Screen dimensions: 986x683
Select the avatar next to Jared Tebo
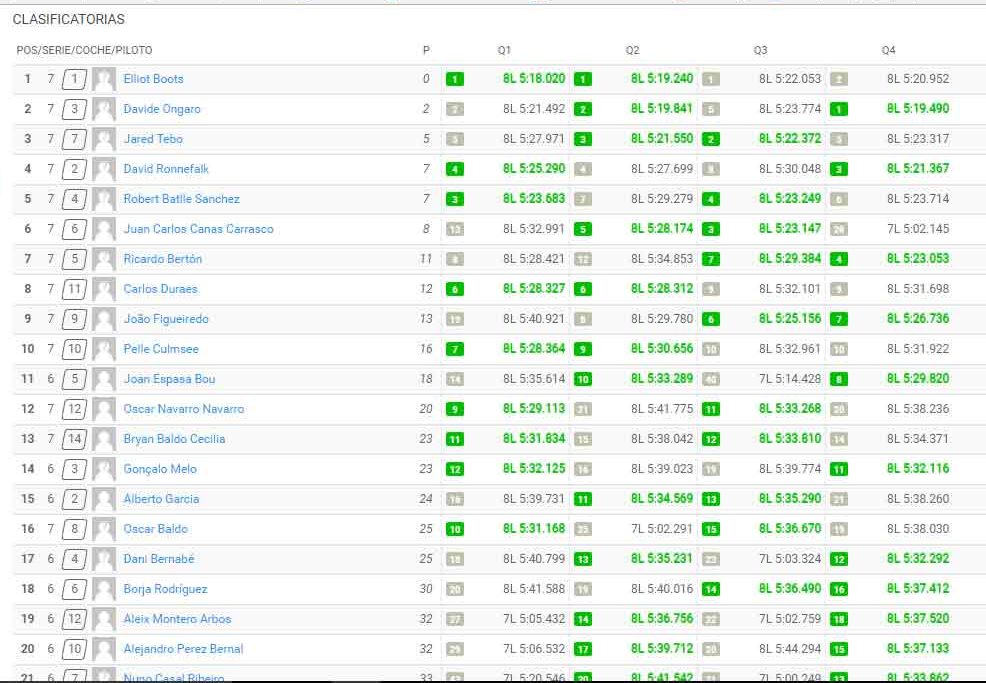tap(104, 140)
